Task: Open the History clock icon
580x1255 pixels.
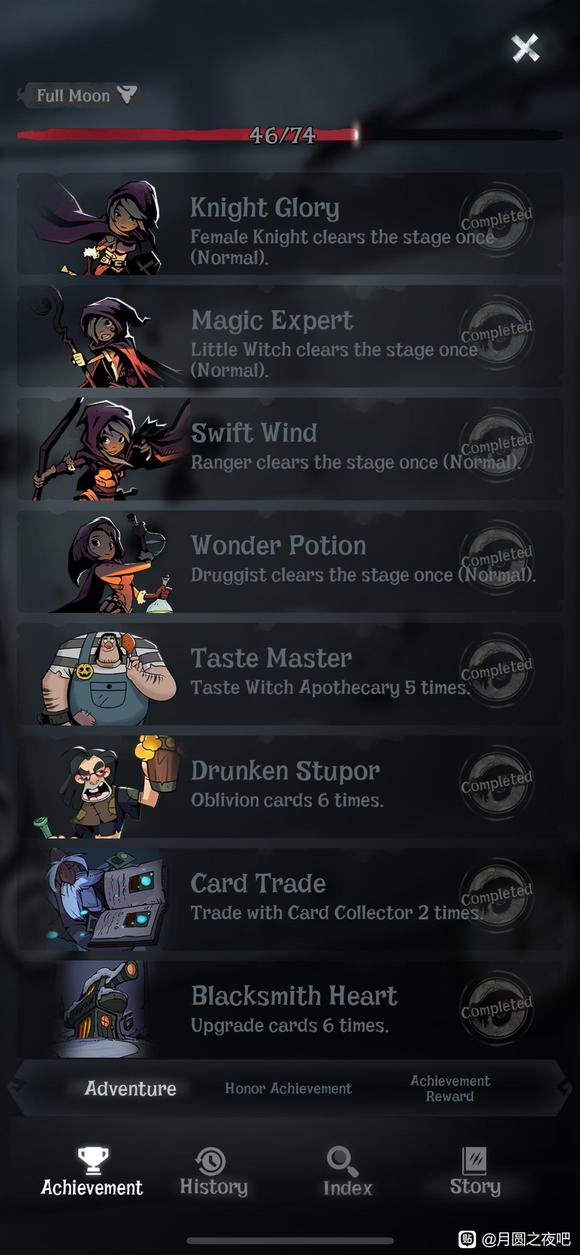Action: click(x=211, y=1161)
